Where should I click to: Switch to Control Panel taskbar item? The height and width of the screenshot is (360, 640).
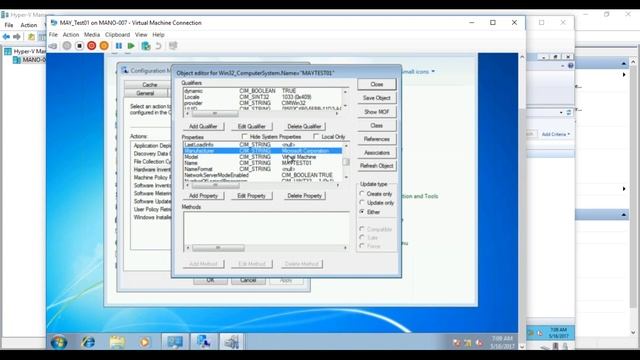(x=175, y=342)
